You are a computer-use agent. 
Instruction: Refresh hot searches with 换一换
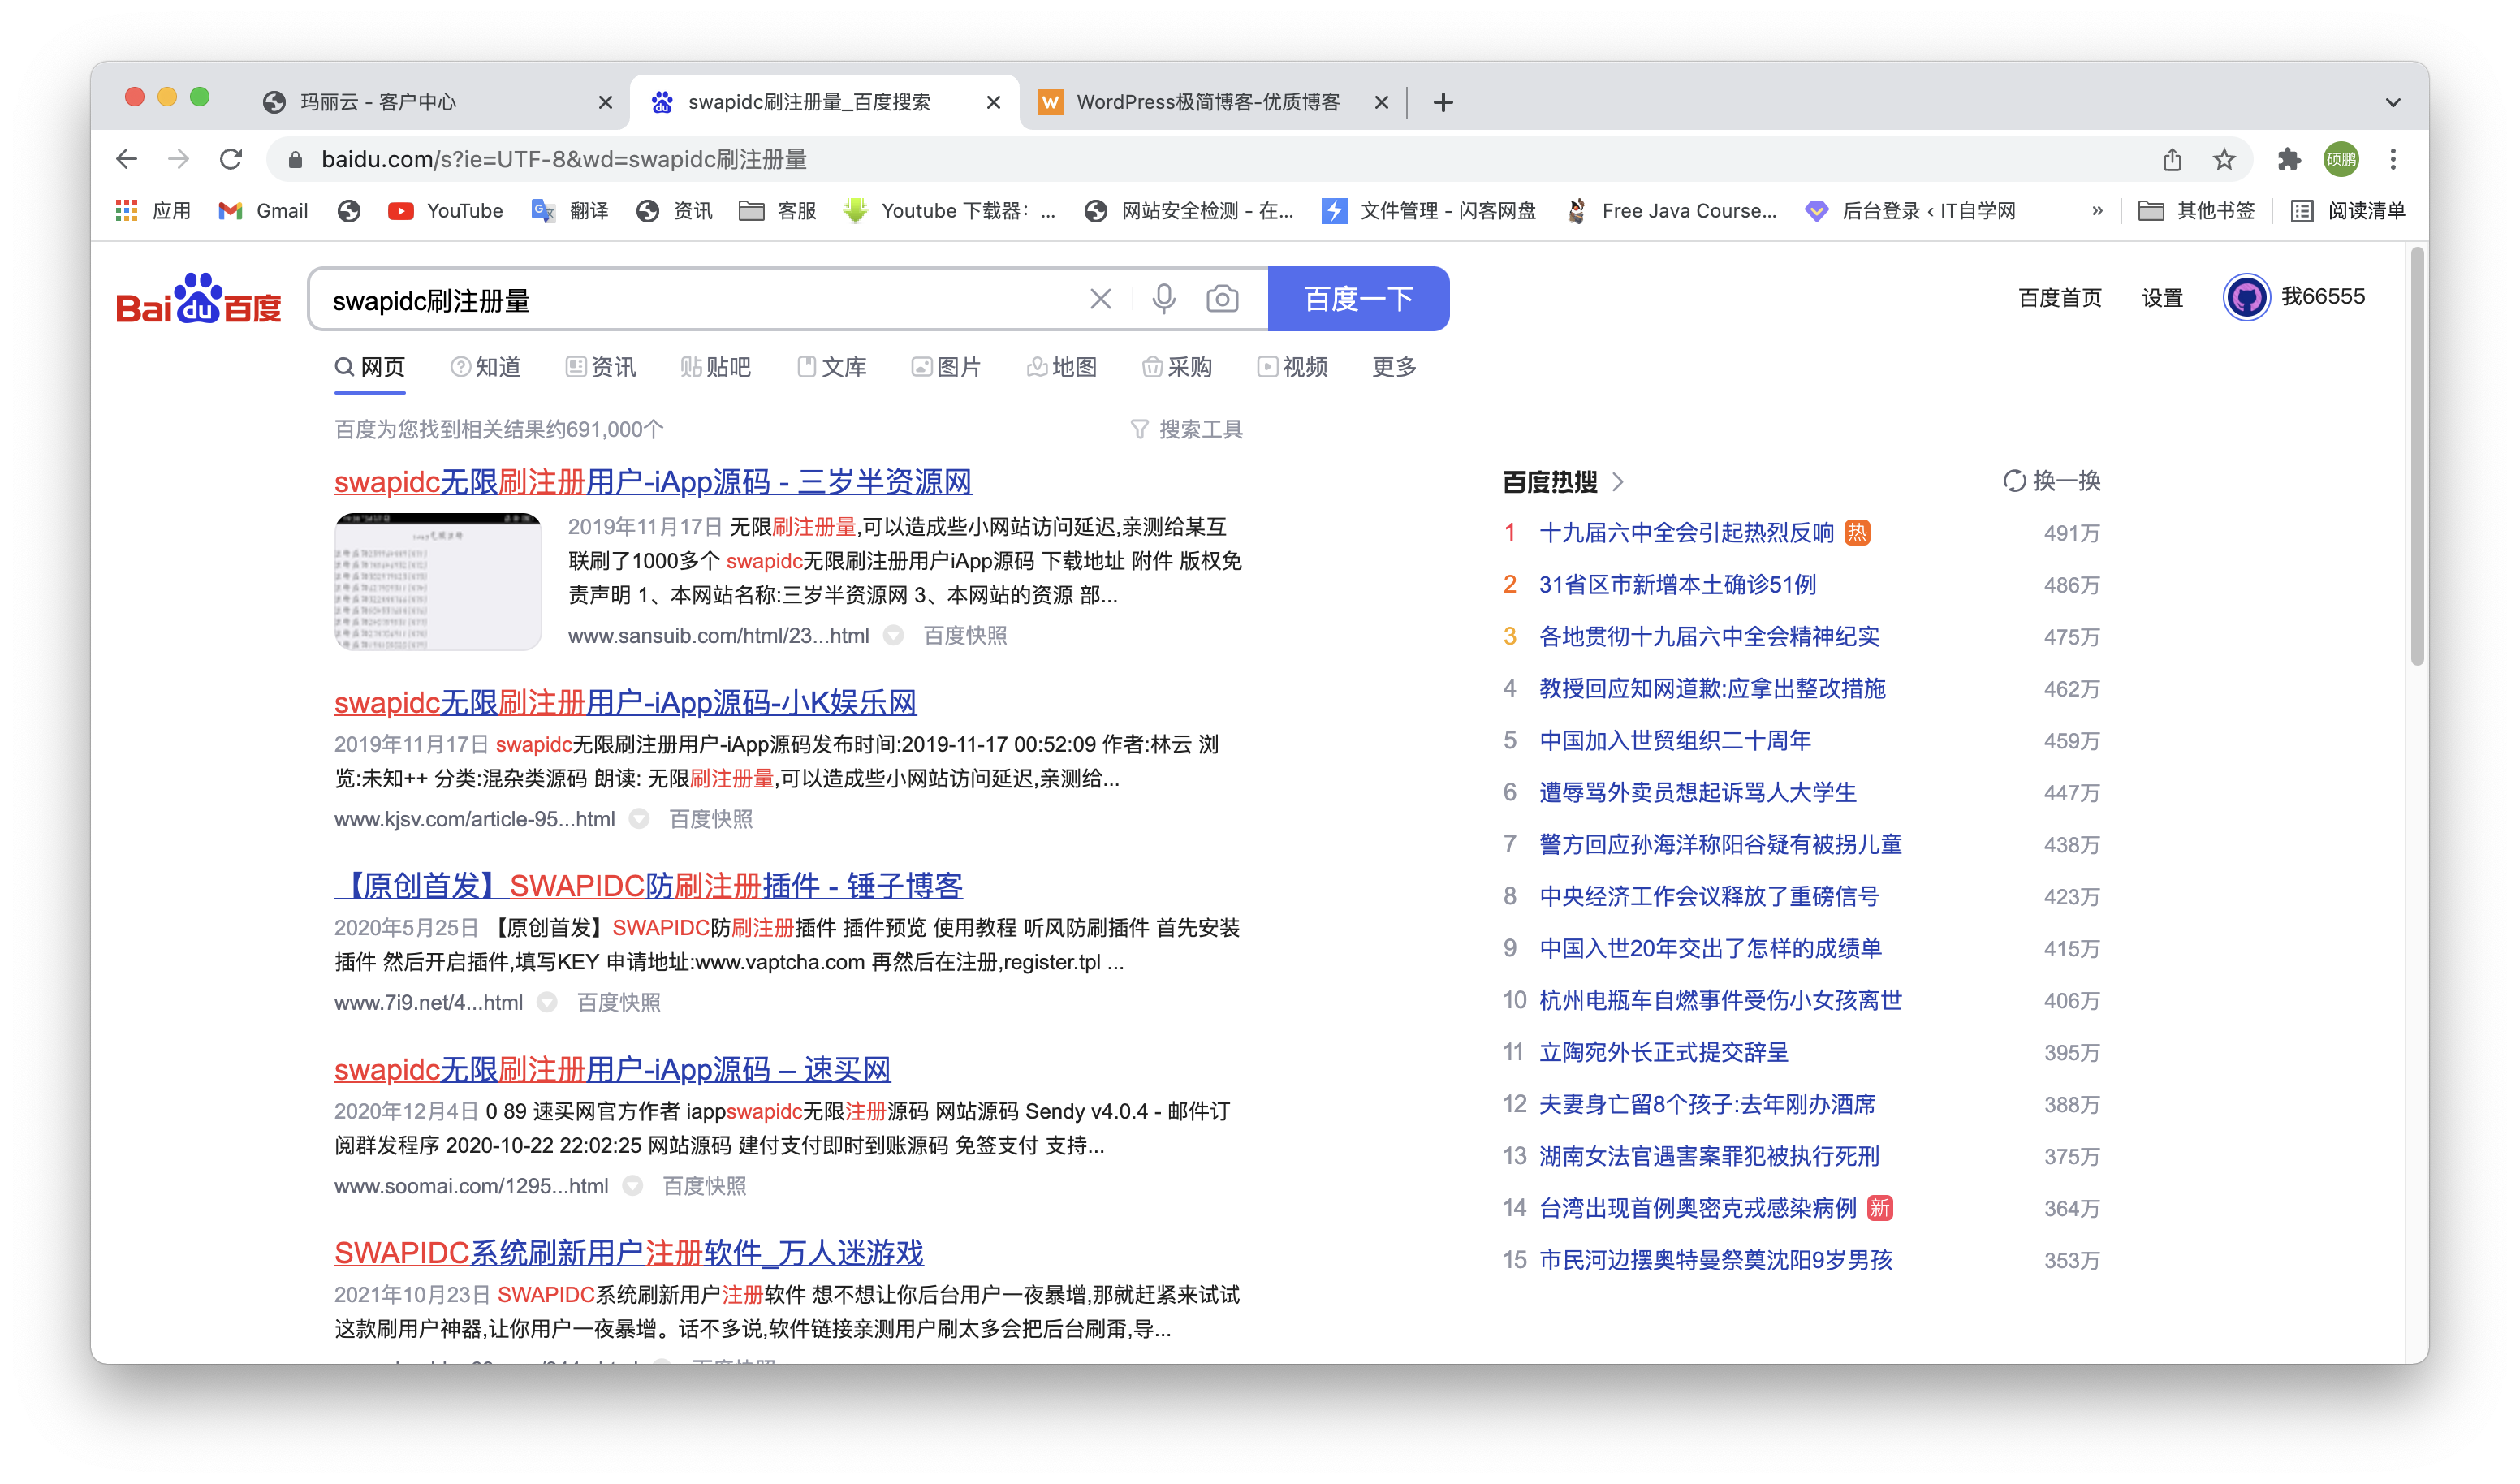pos(2051,482)
